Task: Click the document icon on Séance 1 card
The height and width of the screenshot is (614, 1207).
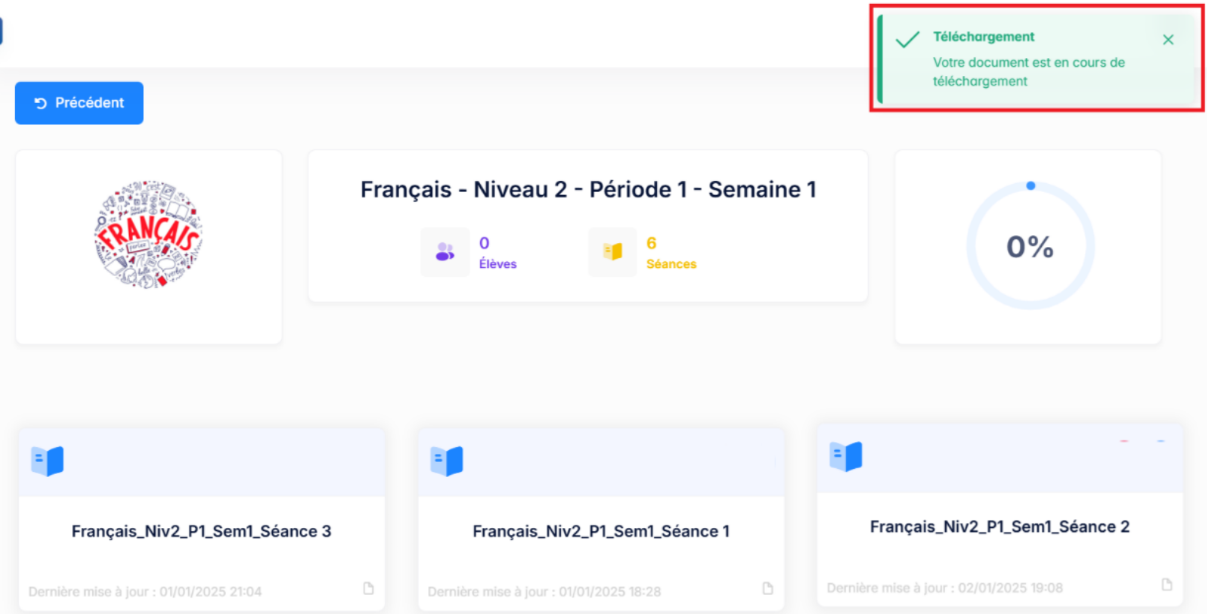Action: pyautogui.click(x=768, y=589)
